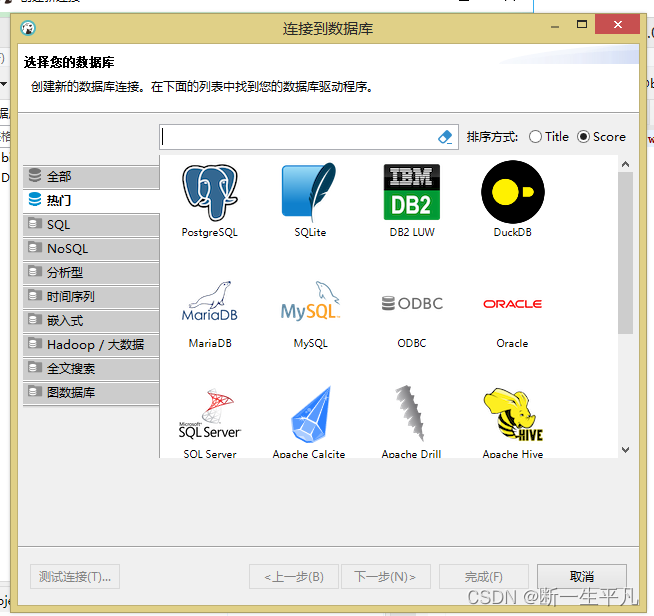Cancel the dialog with 取消

582,576
